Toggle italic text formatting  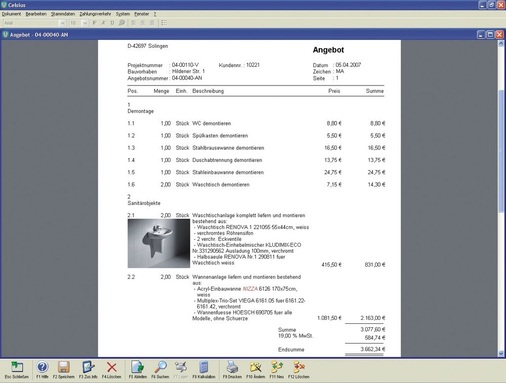click(x=103, y=23)
